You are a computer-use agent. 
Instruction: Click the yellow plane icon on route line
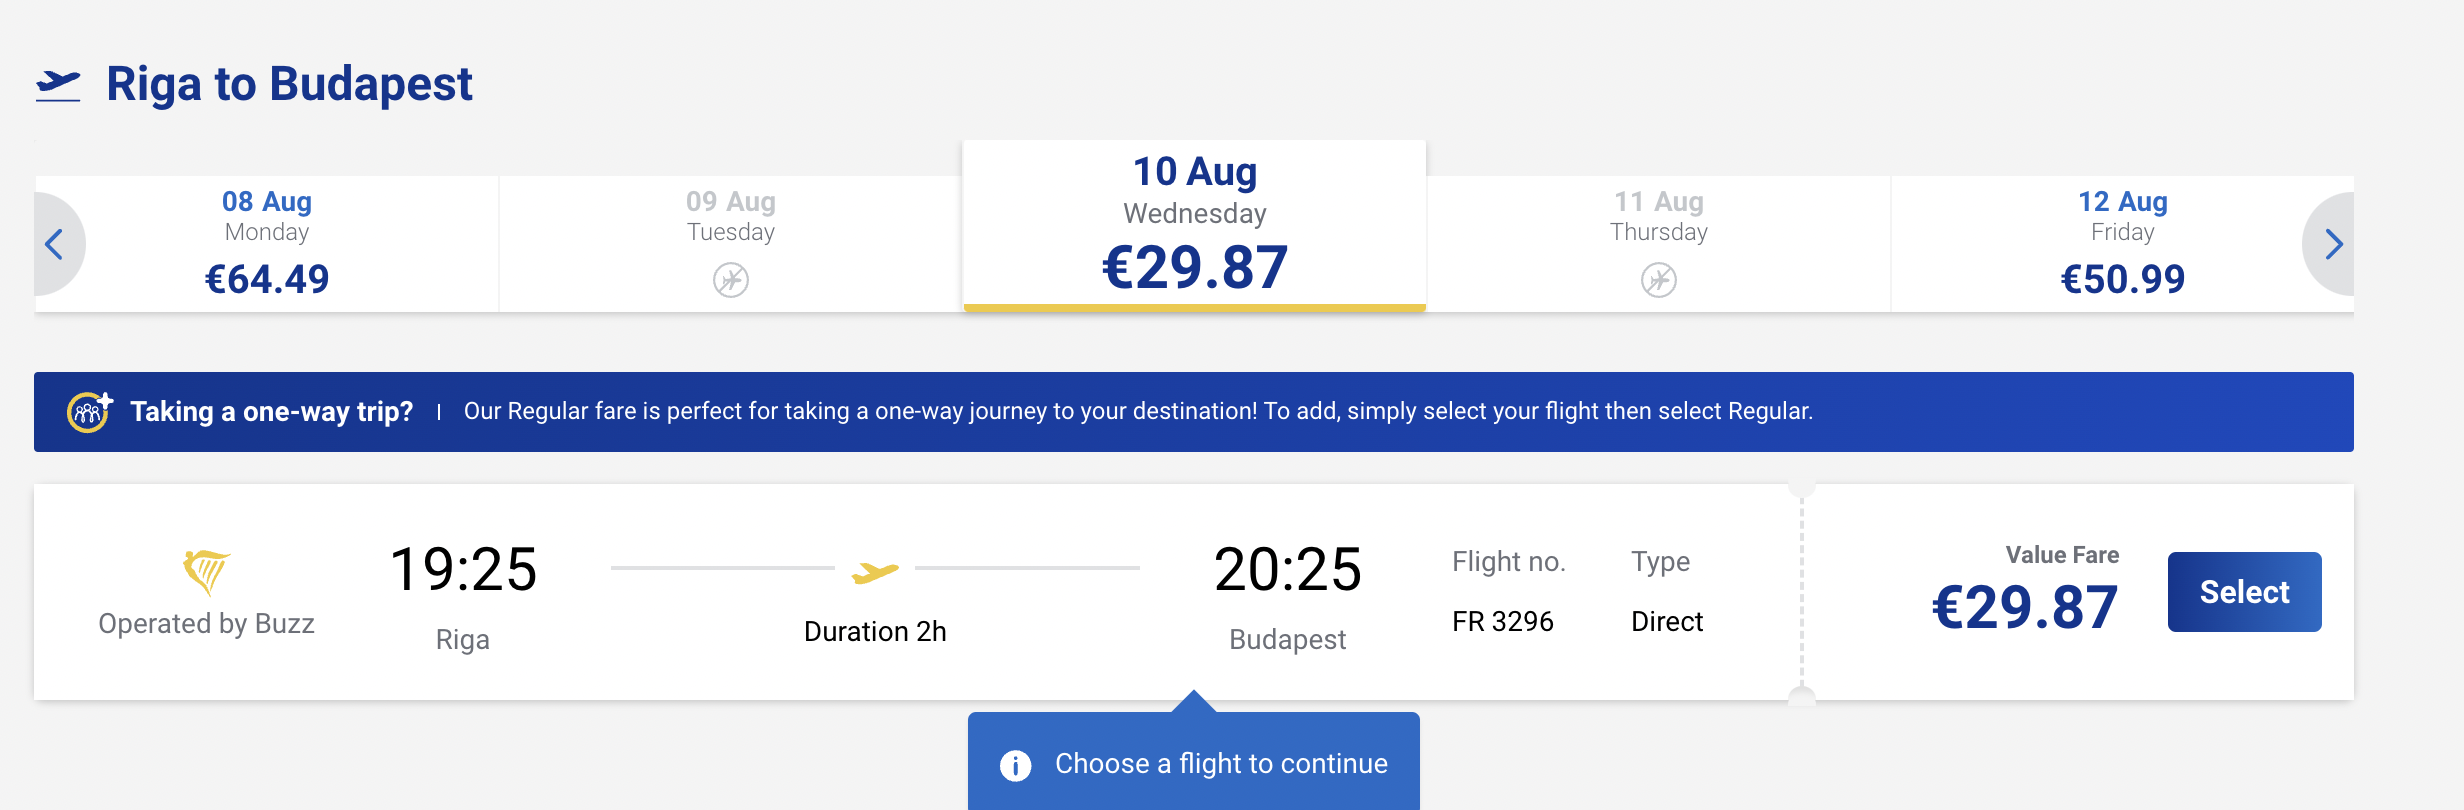pos(875,572)
